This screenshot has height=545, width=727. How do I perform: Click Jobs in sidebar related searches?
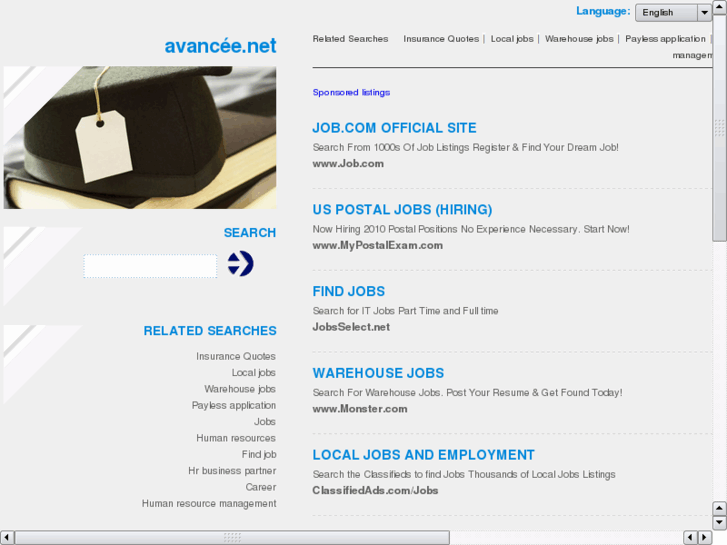click(x=265, y=422)
